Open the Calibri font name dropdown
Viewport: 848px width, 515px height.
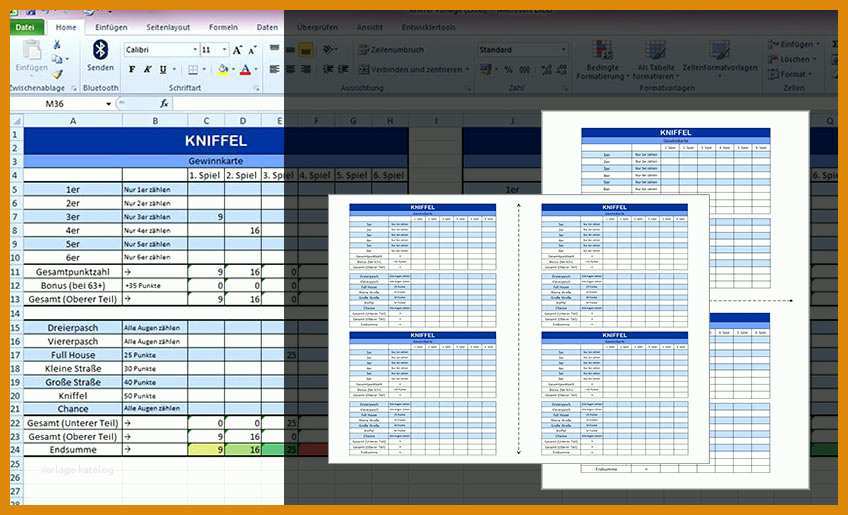(x=195, y=50)
